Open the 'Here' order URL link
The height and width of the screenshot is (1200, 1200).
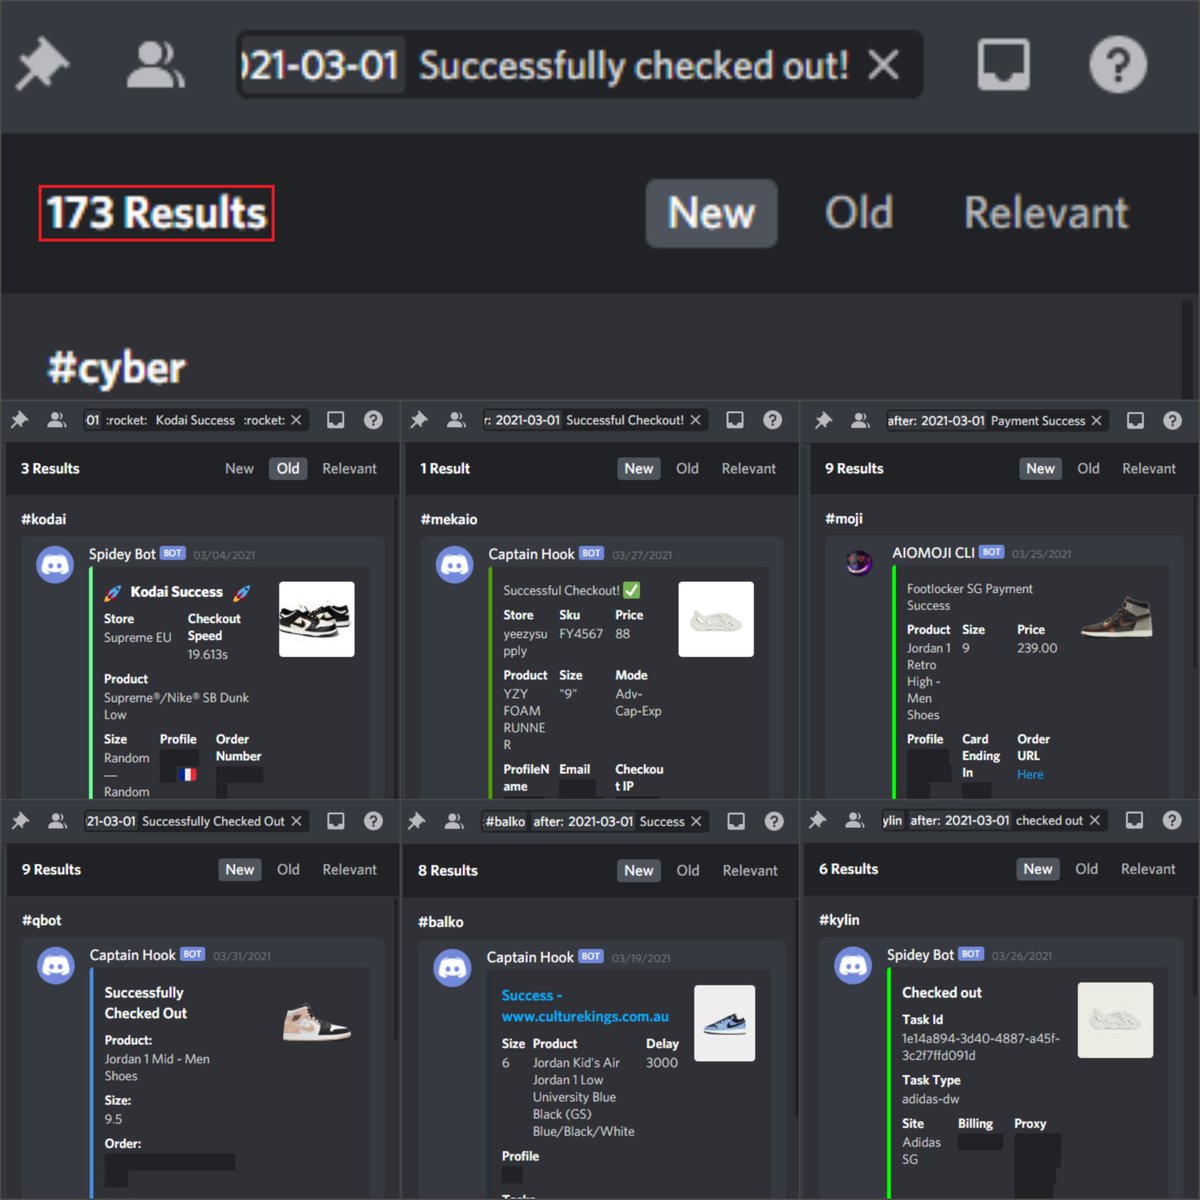[1030, 775]
